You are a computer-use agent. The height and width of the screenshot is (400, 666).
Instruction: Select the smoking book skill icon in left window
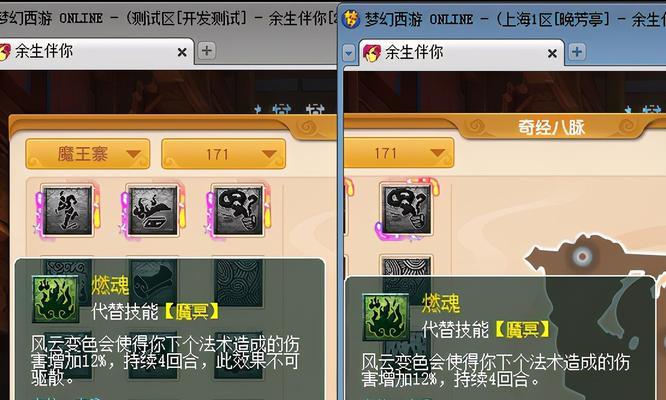click(153, 211)
